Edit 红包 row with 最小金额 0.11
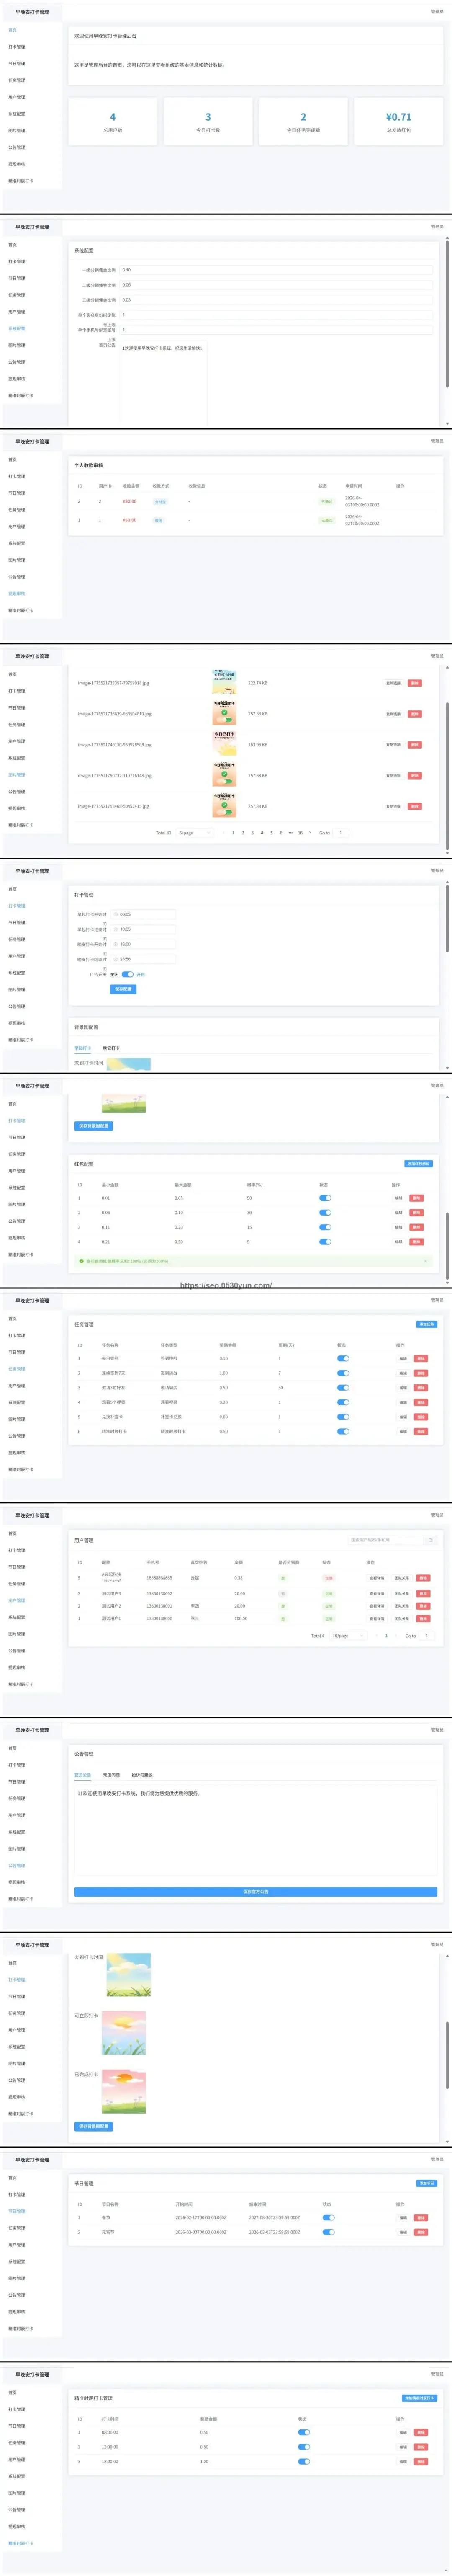The height and width of the screenshot is (2576, 452). (399, 1227)
